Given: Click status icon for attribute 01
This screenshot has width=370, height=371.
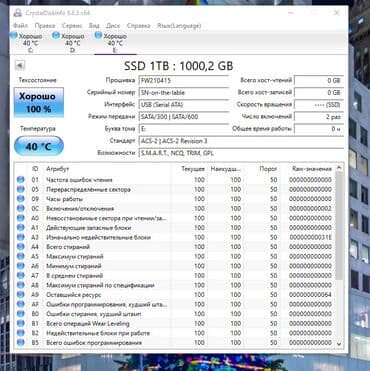Looking at the screenshot, I should point(21,180).
